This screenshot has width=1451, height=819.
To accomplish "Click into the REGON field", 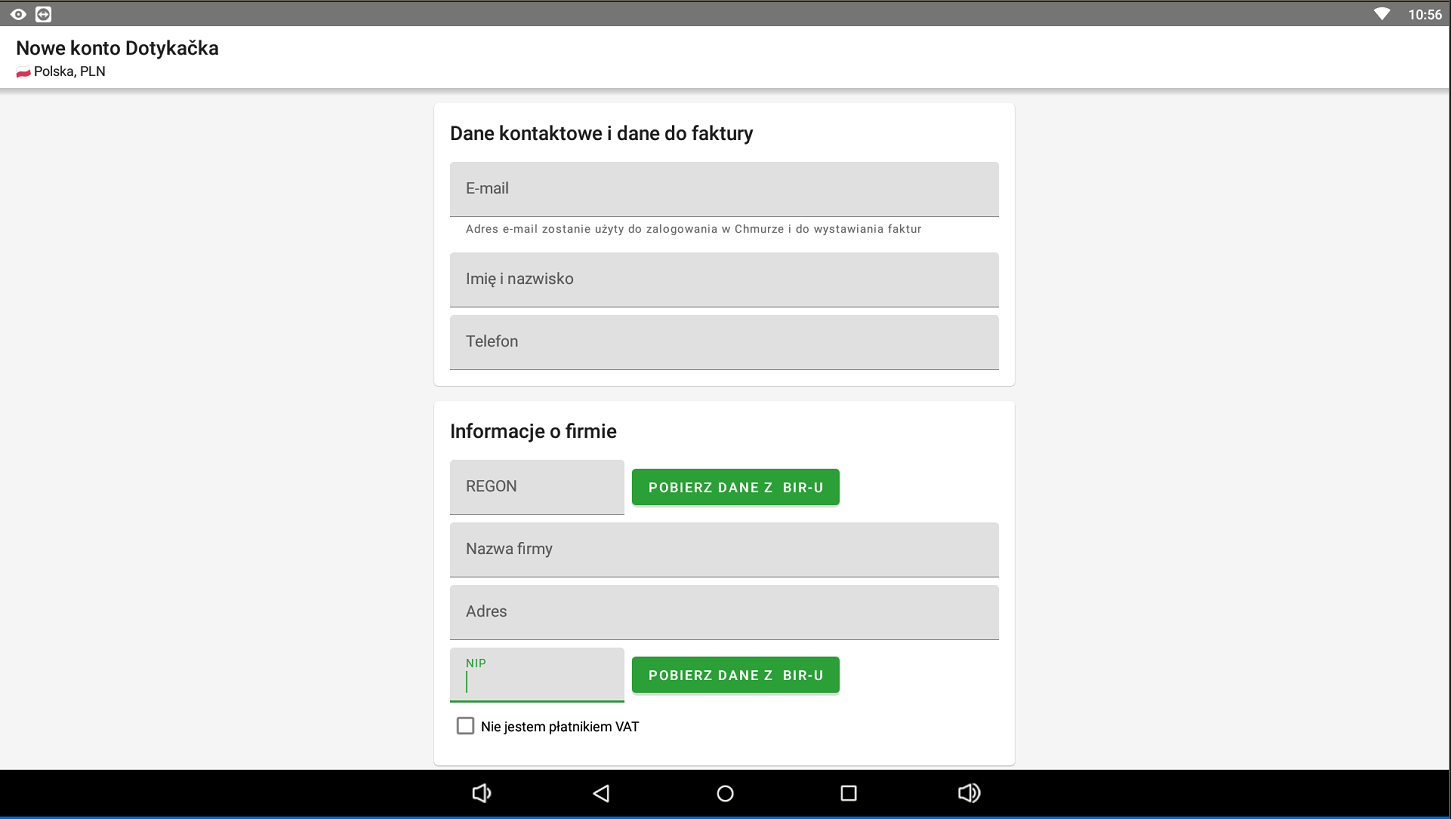I will (537, 487).
